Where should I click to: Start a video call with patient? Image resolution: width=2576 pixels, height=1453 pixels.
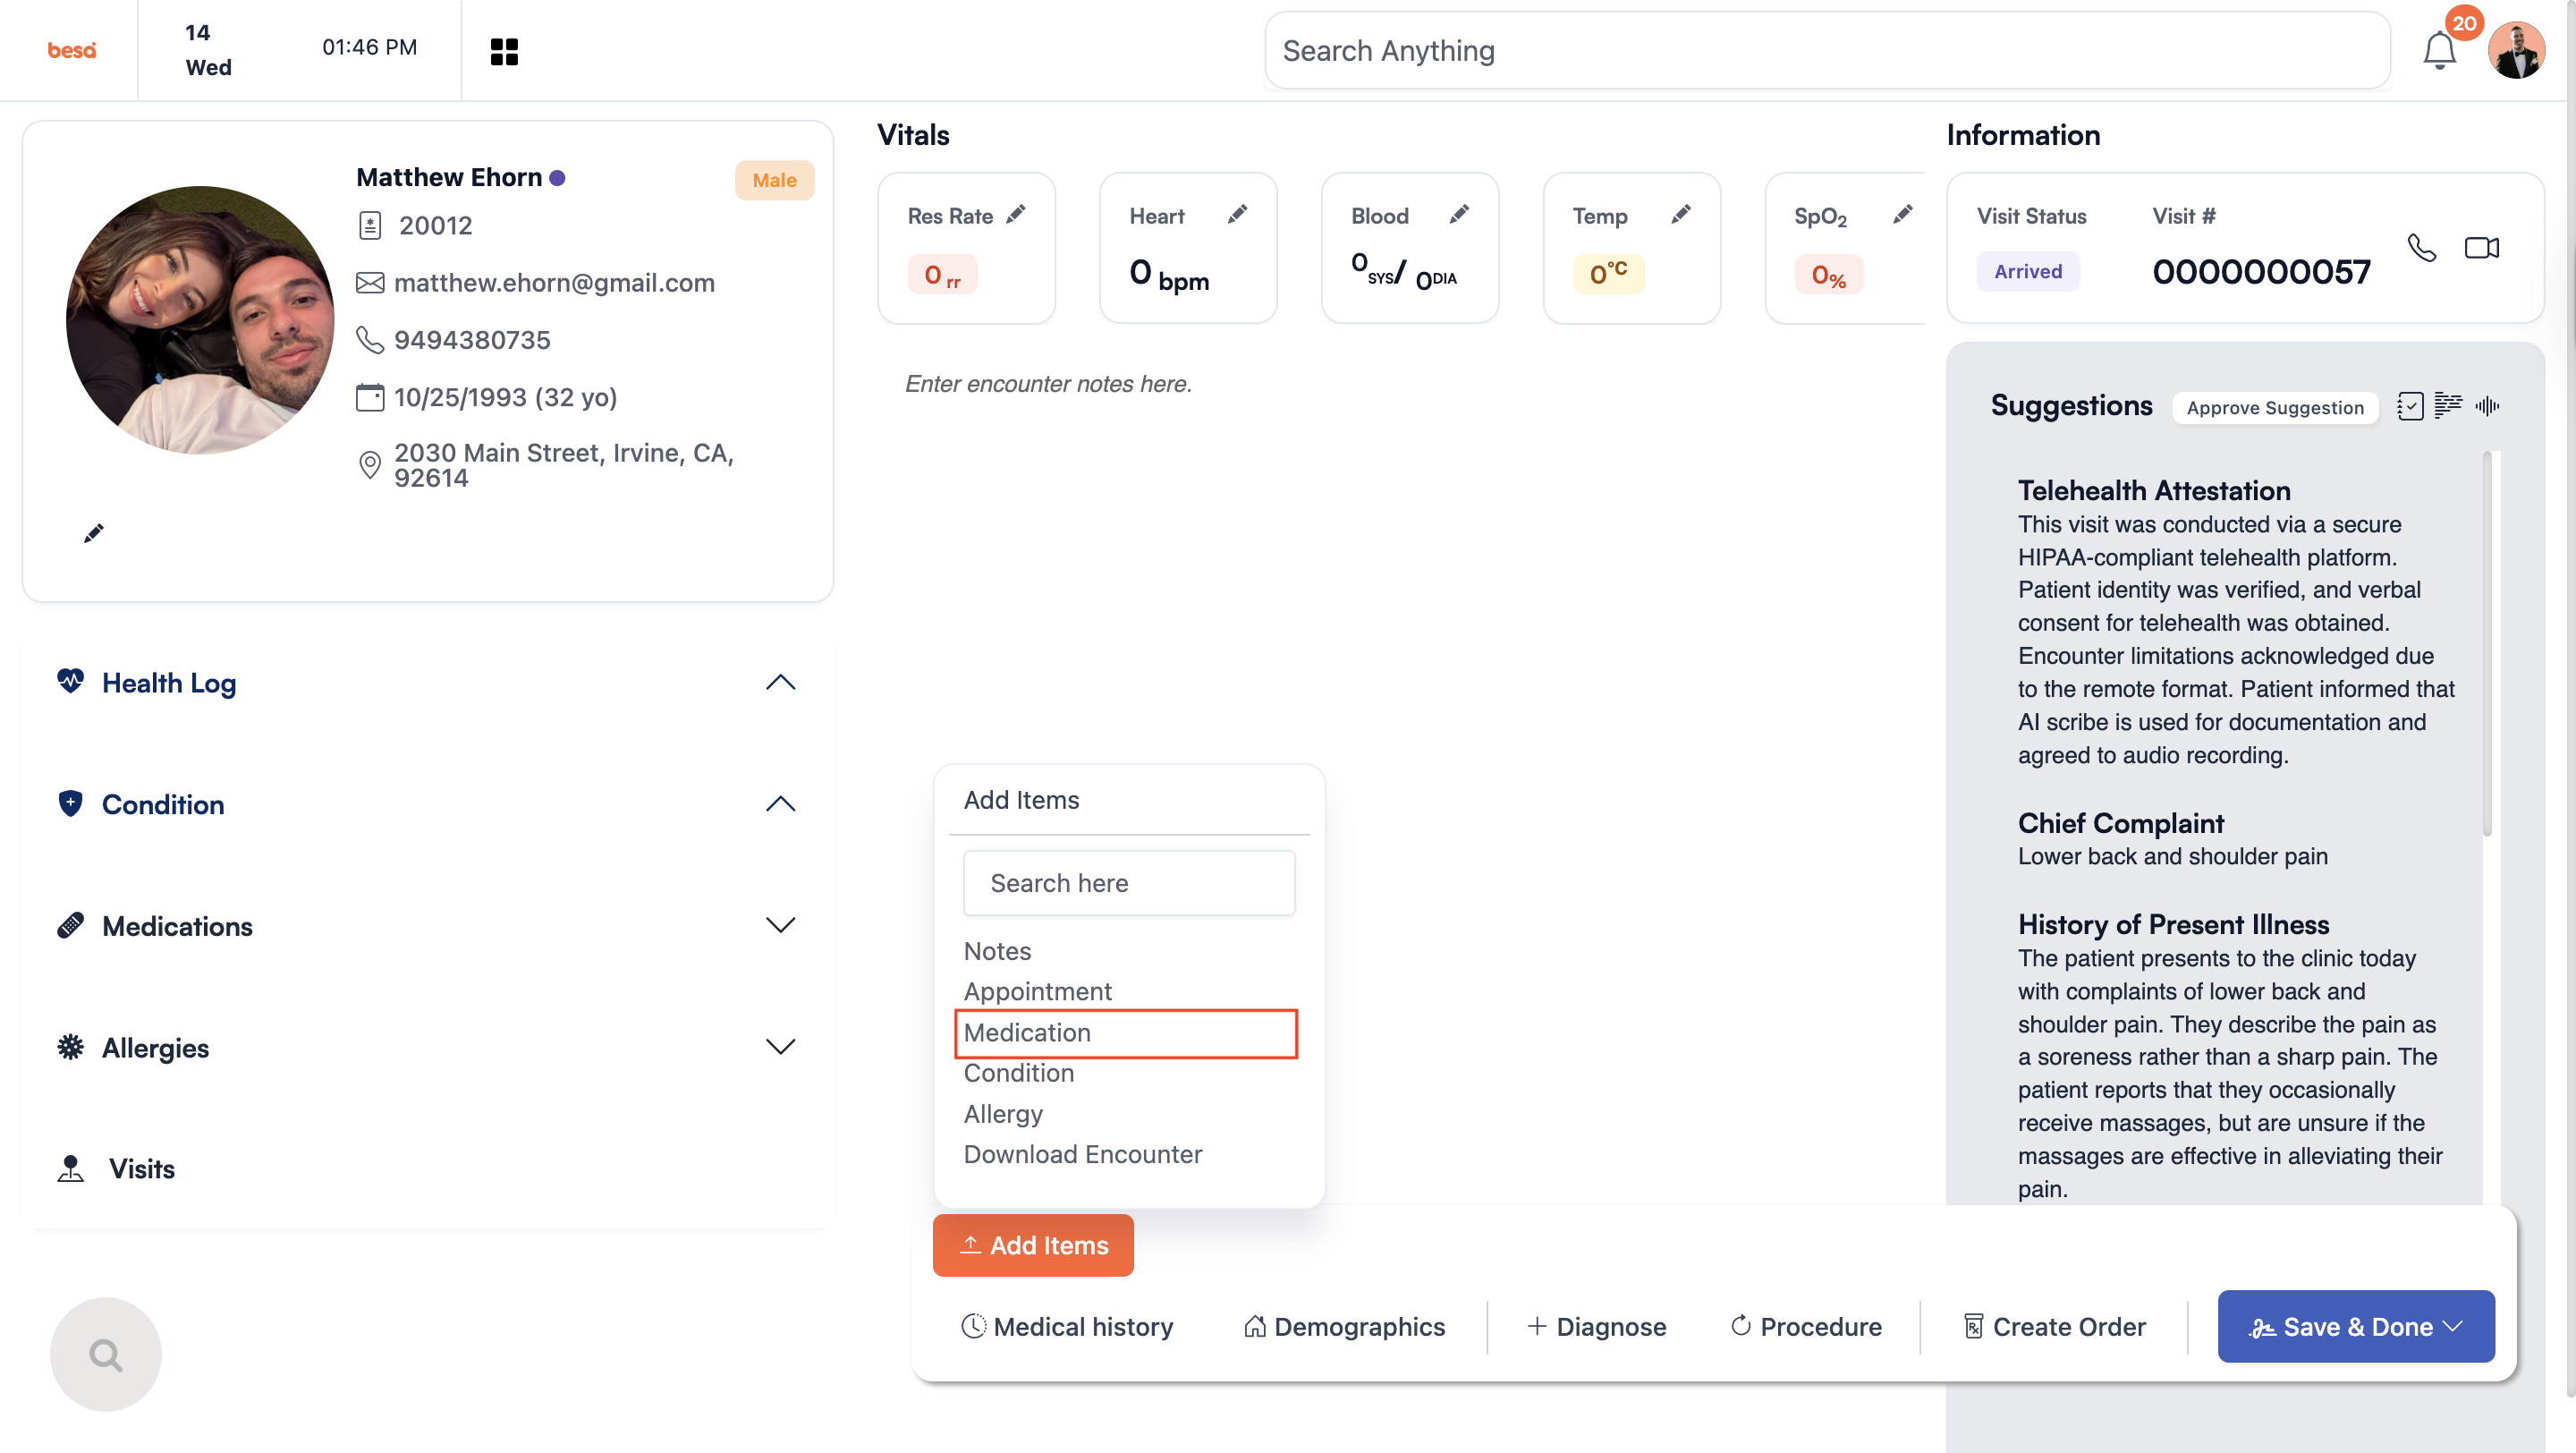(x=2481, y=247)
